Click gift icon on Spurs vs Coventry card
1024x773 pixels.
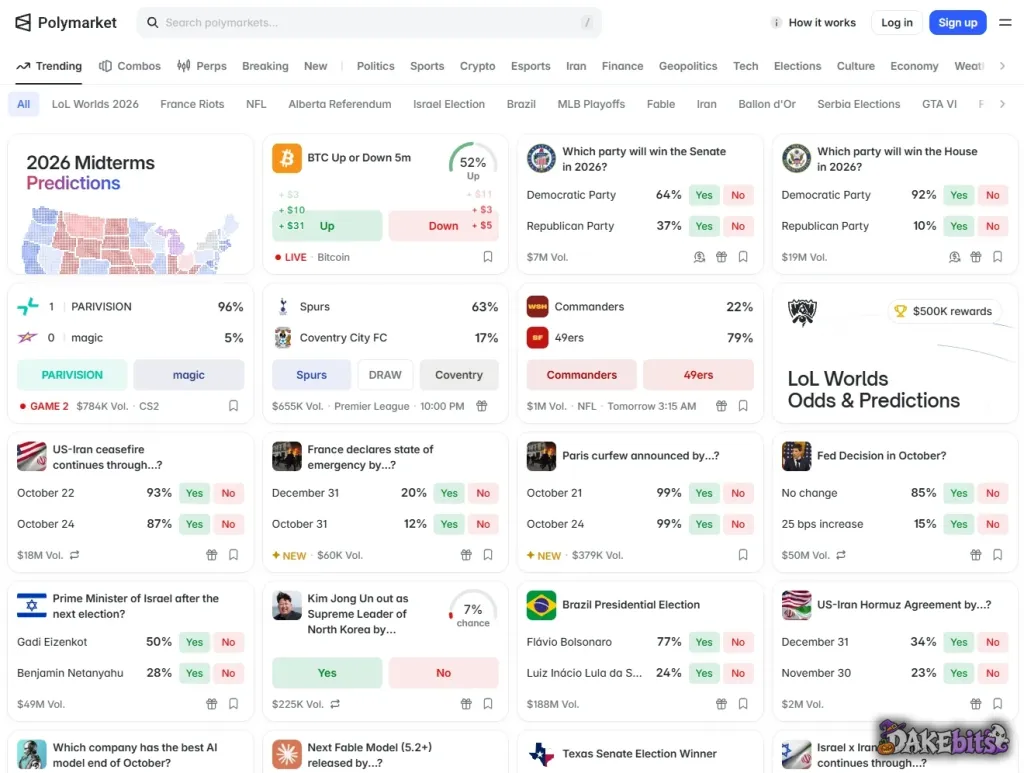[481, 405]
